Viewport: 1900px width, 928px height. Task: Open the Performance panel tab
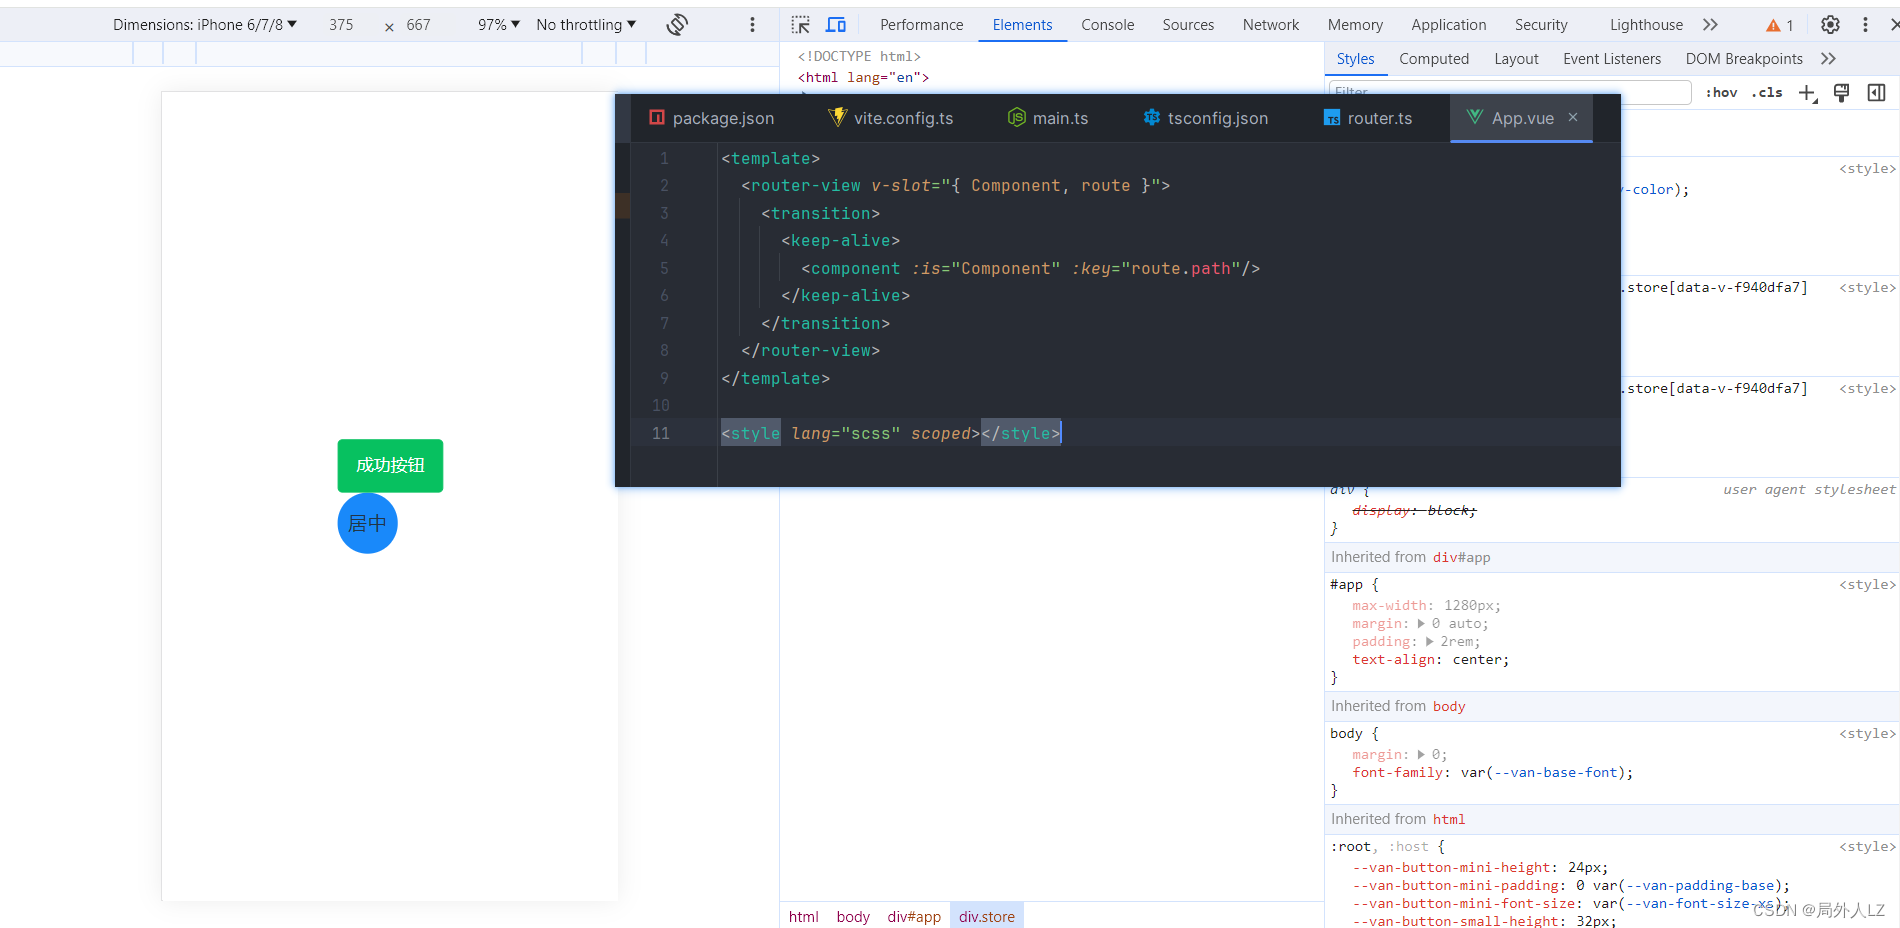921,25
